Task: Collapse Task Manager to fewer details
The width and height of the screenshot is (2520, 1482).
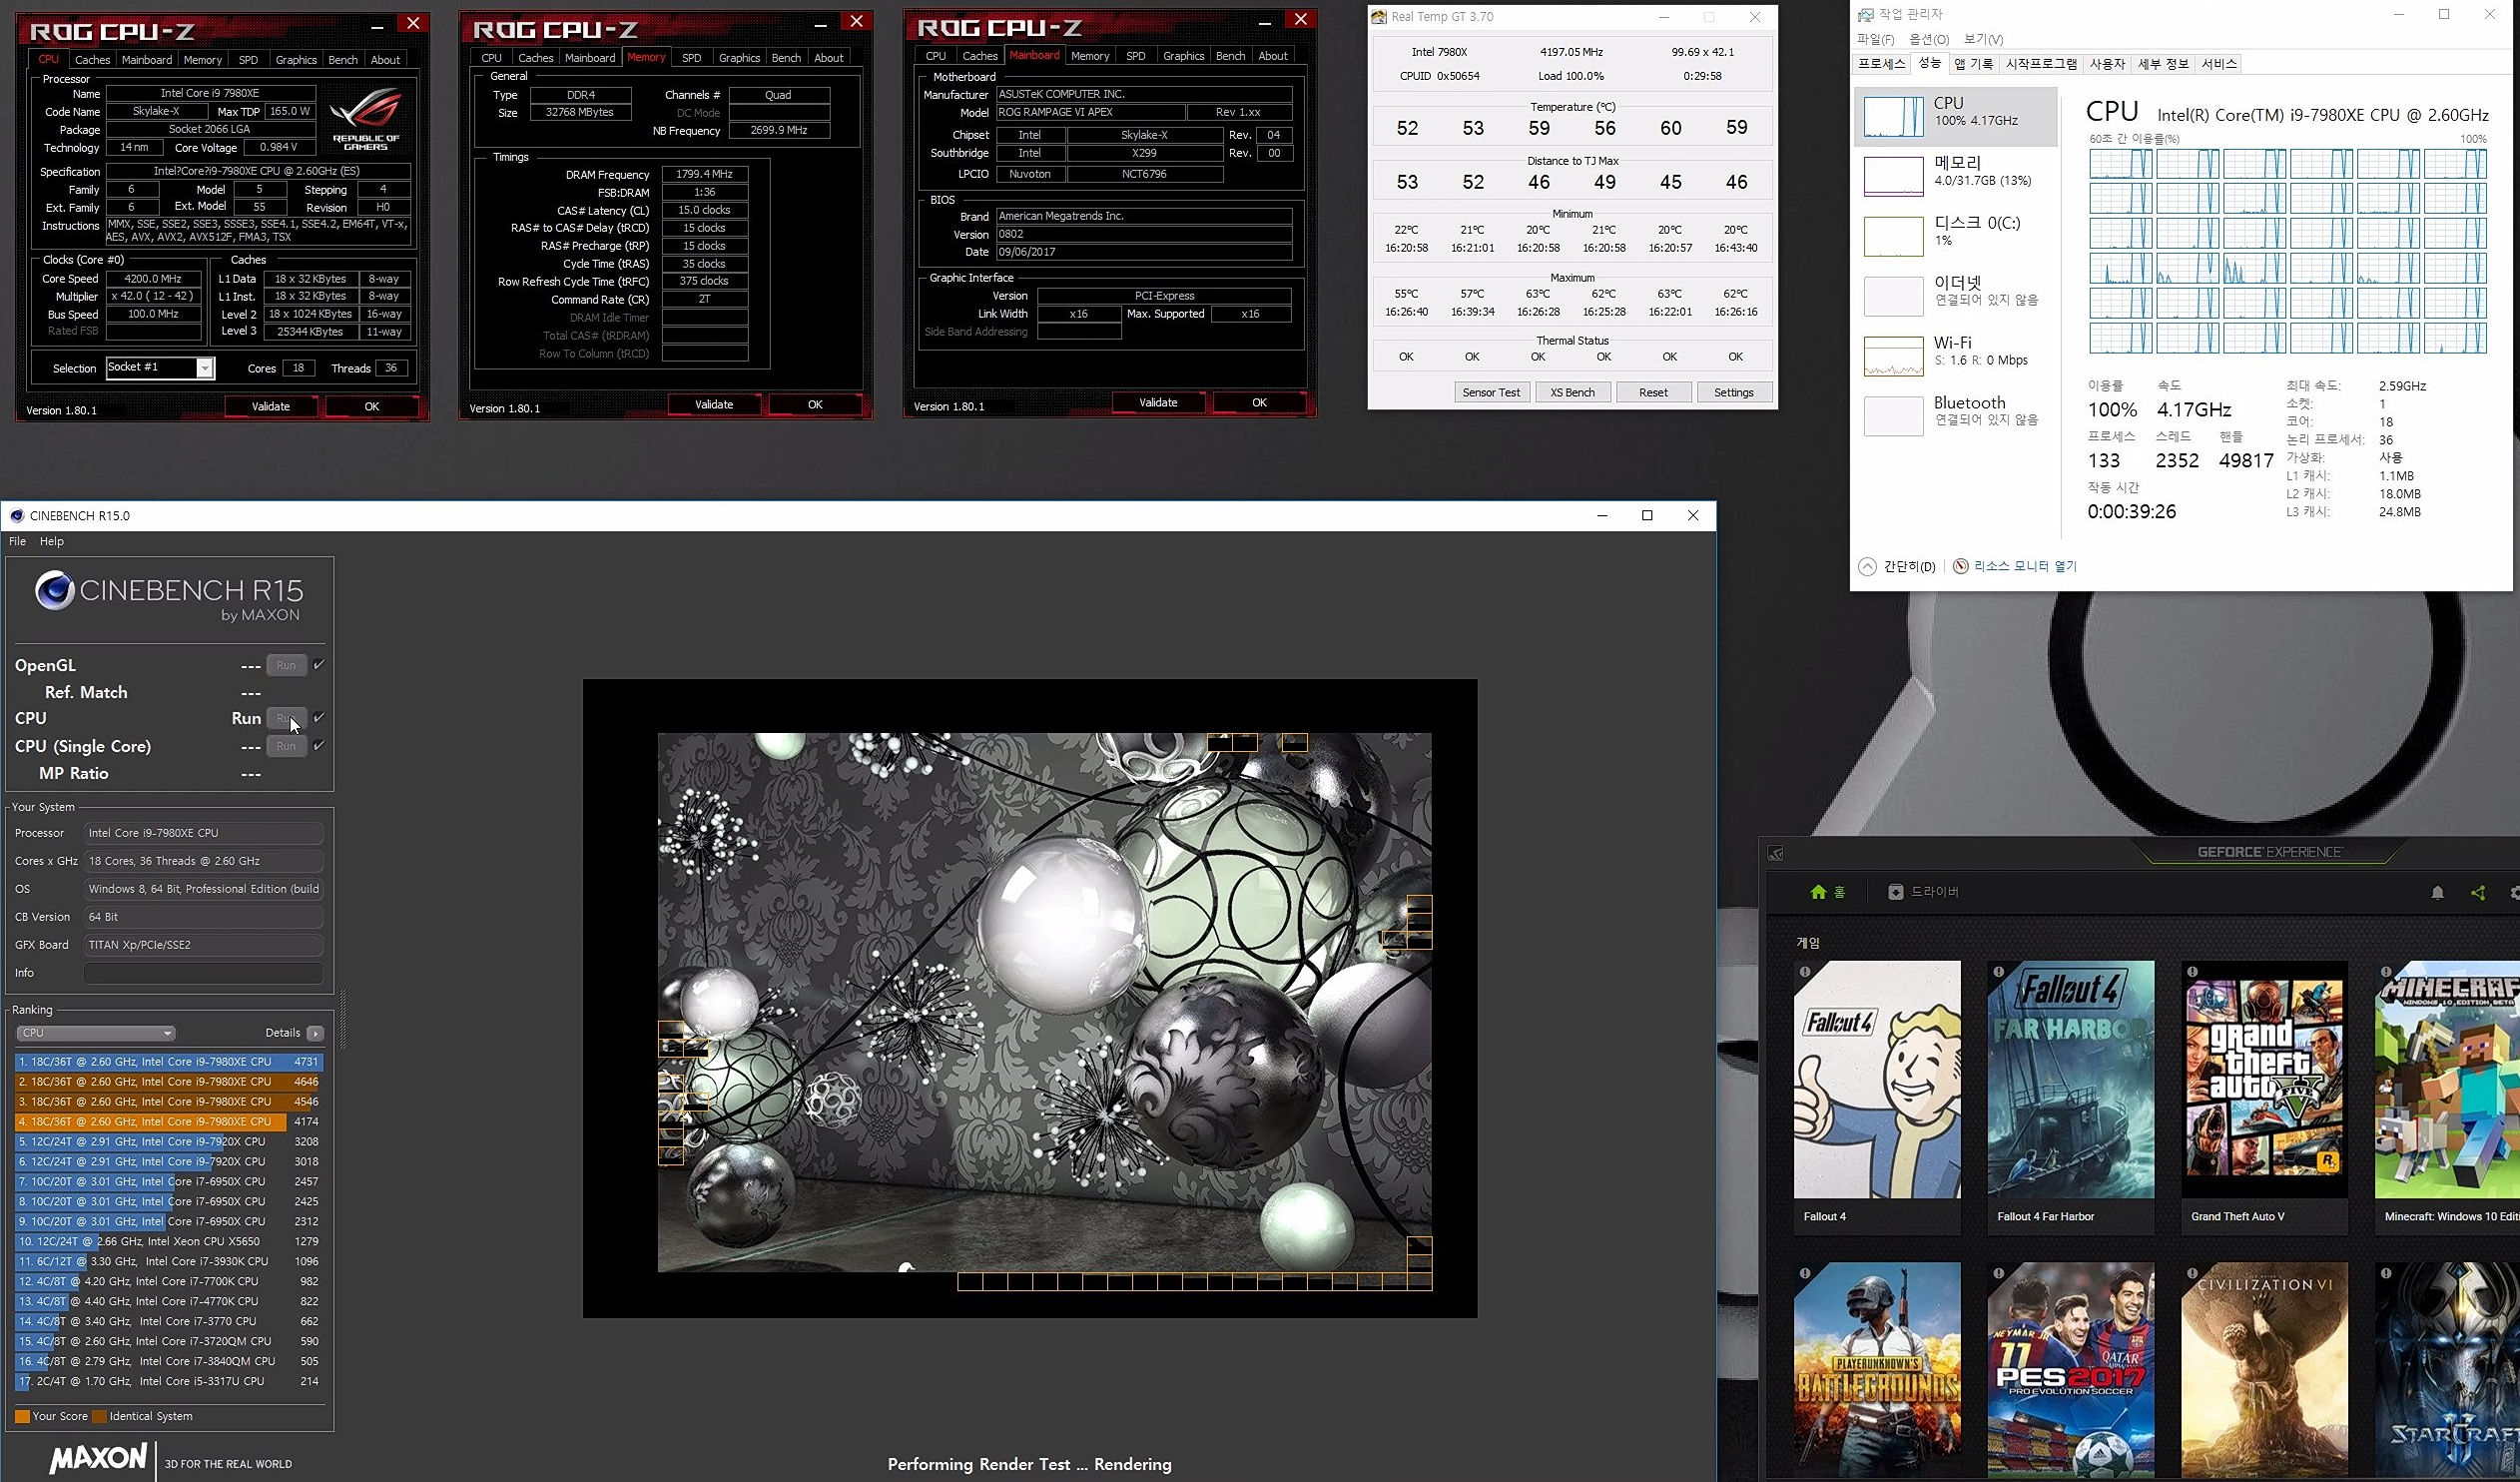Action: pyautogui.click(x=1867, y=566)
